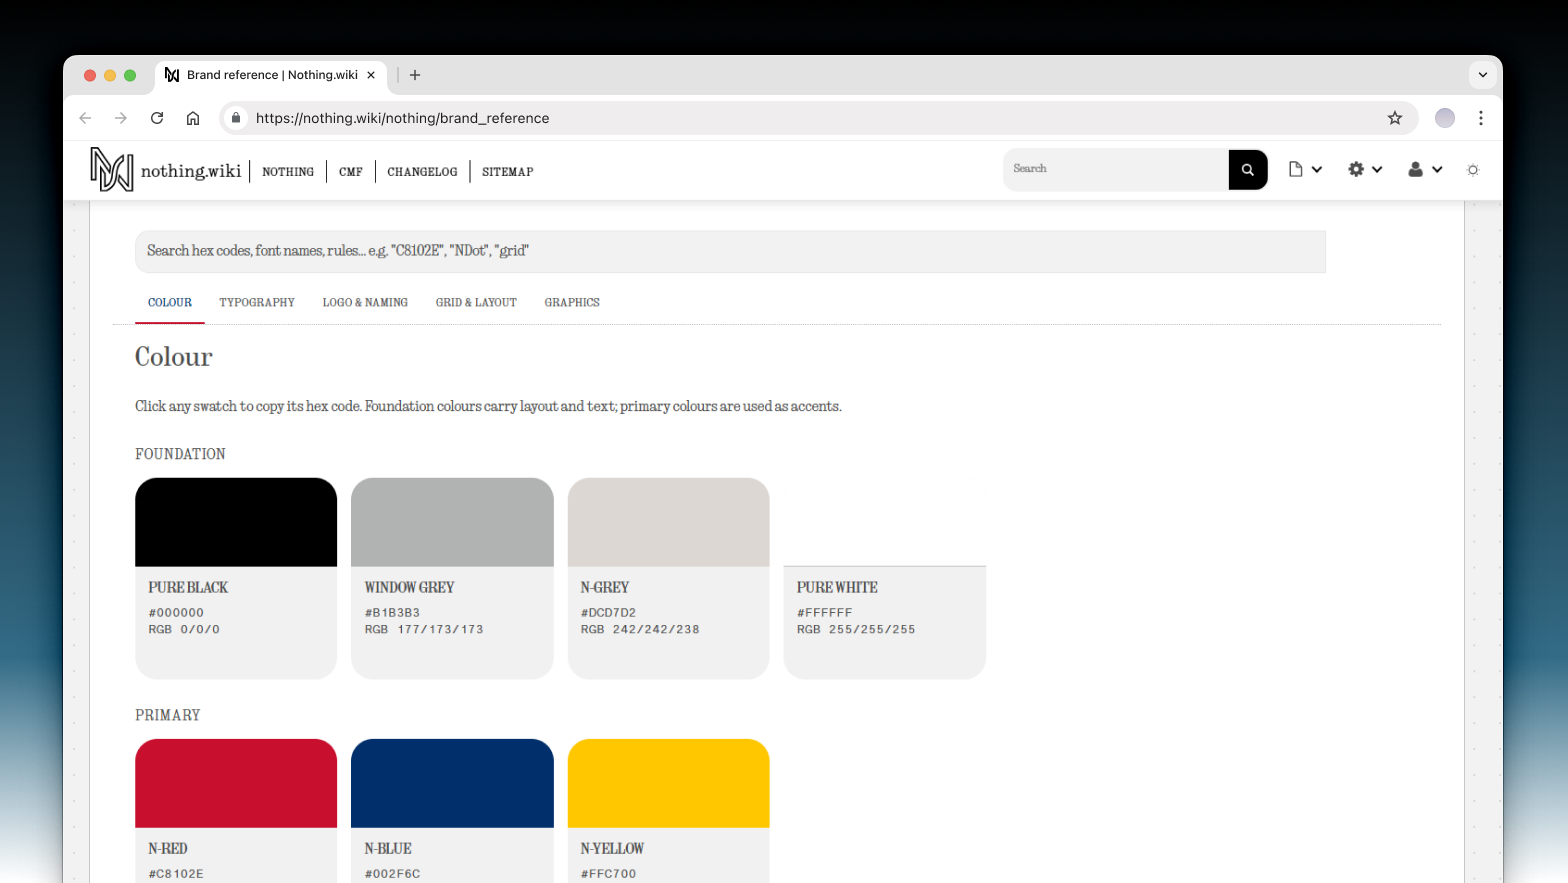This screenshot has height=883, width=1568.
Task: Focus the top wiki Search field
Action: click(1116, 170)
